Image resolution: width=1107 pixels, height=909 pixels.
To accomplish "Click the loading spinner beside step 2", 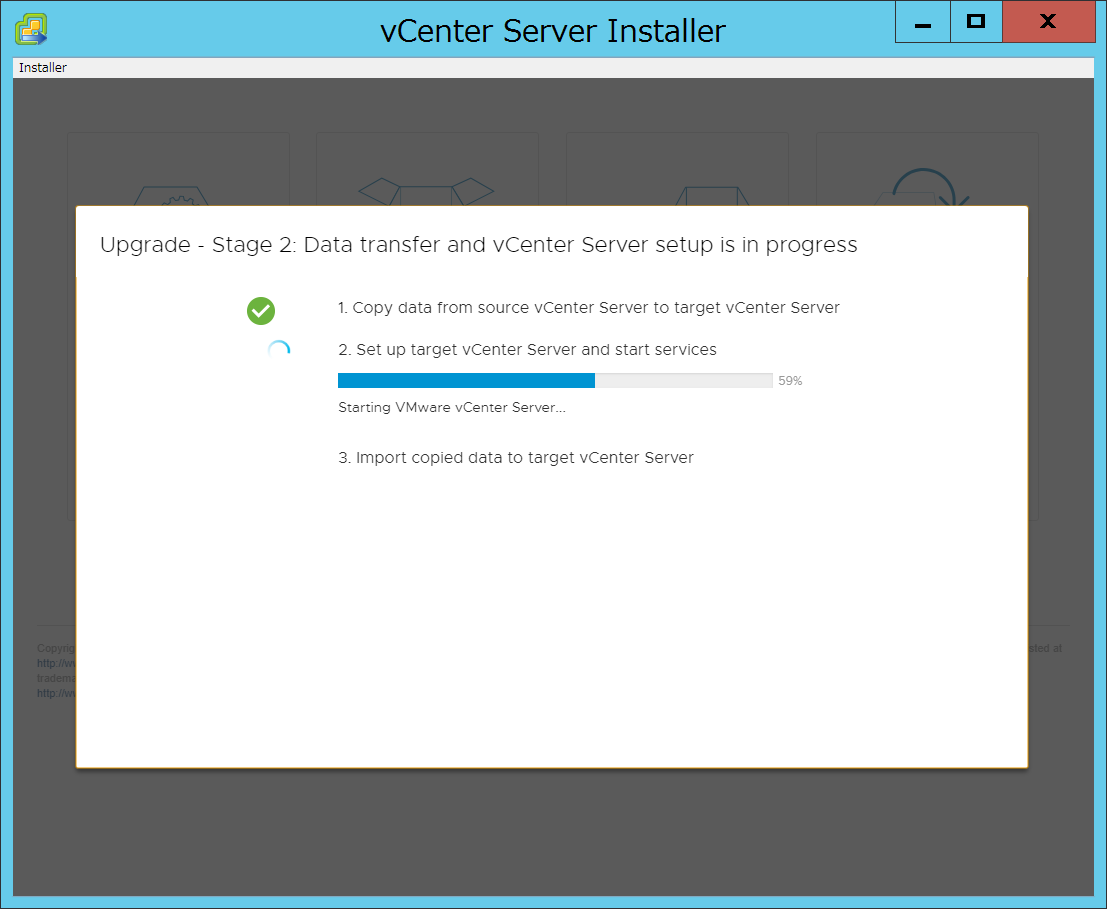I will (x=279, y=350).
